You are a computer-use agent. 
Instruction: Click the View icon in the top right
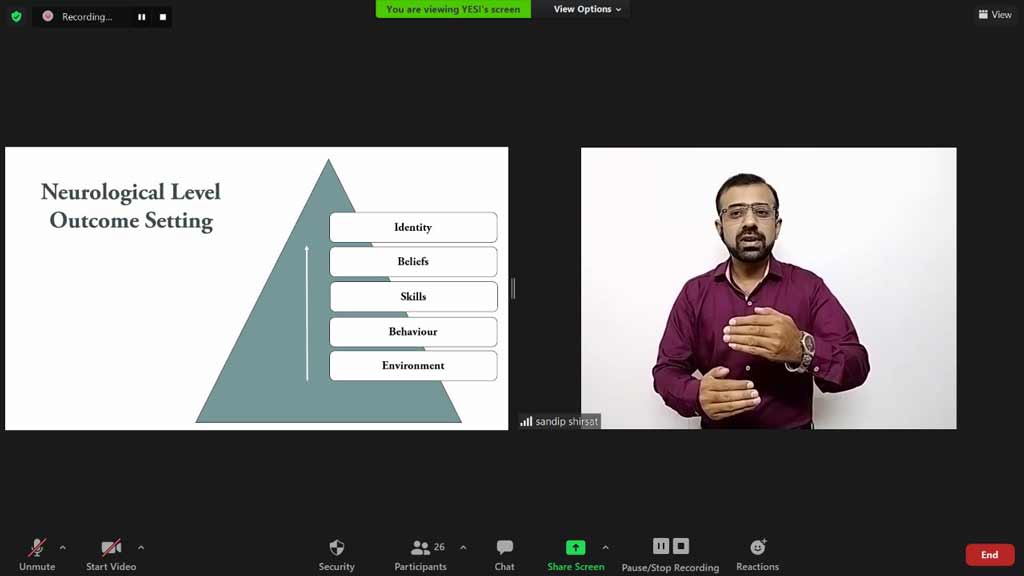click(995, 14)
